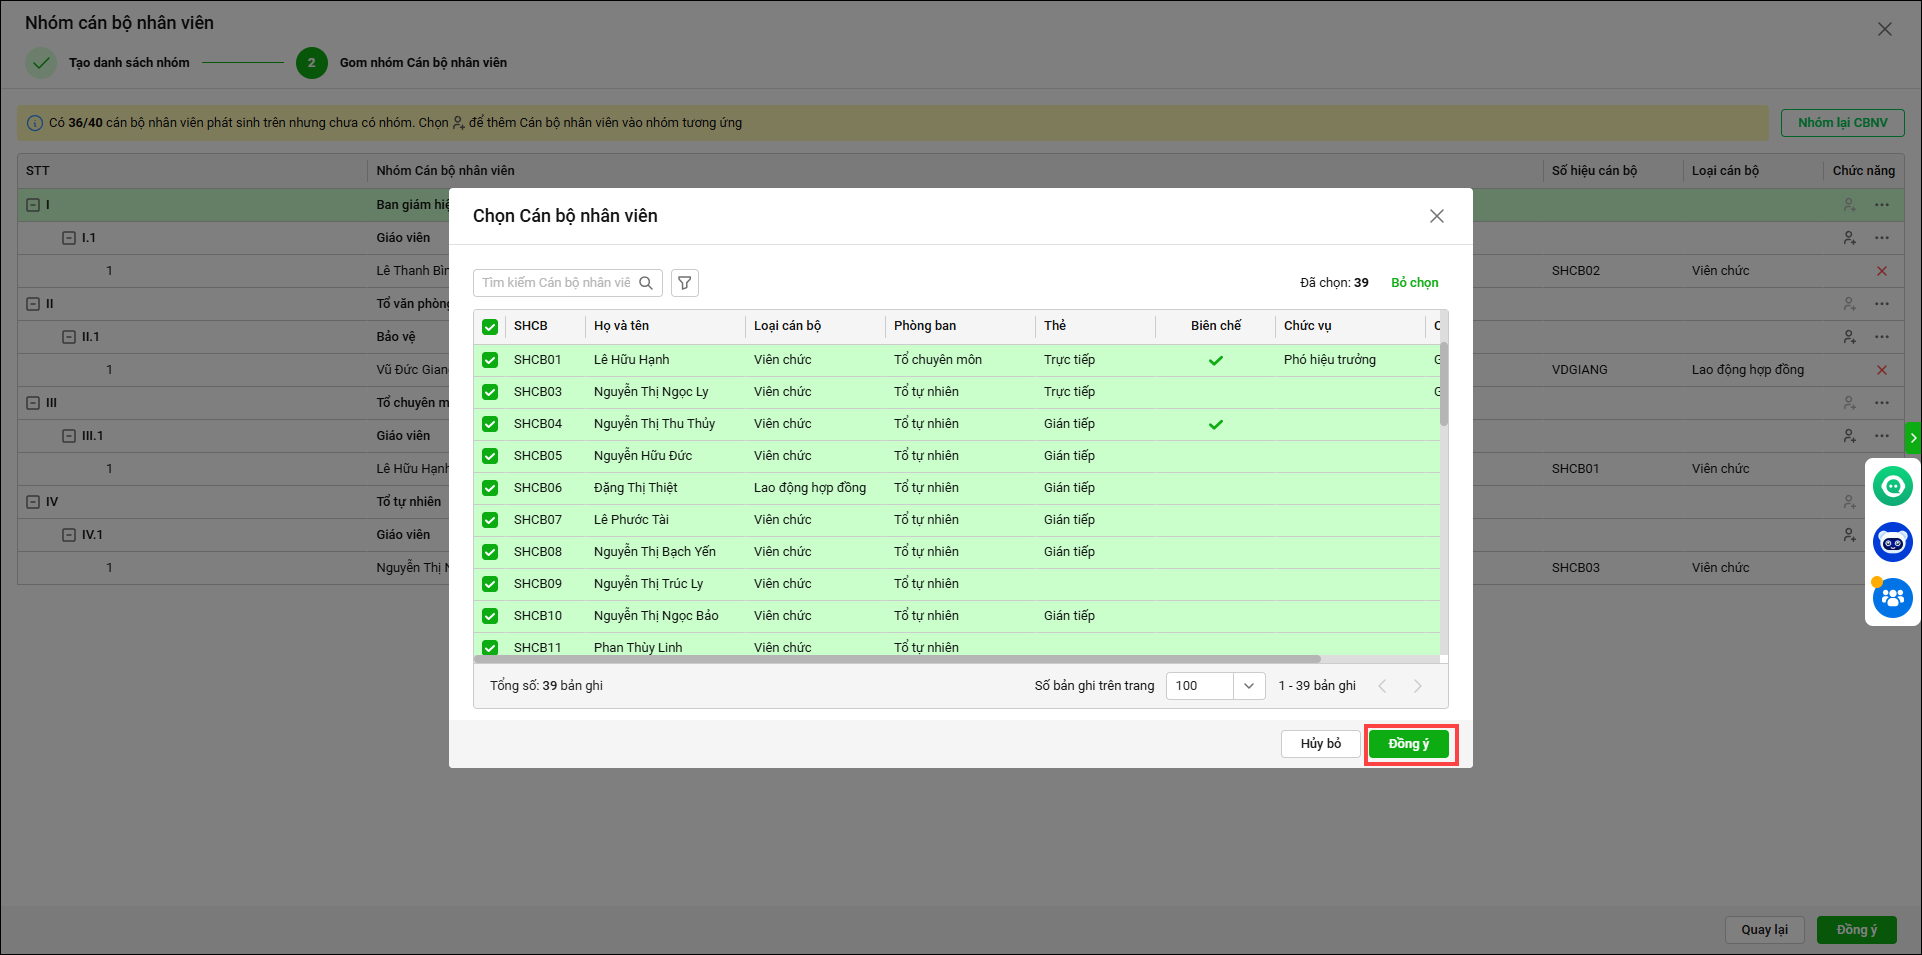Click the search magnifier icon
The height and width of the screenshot is (955, 1922).
646,283
